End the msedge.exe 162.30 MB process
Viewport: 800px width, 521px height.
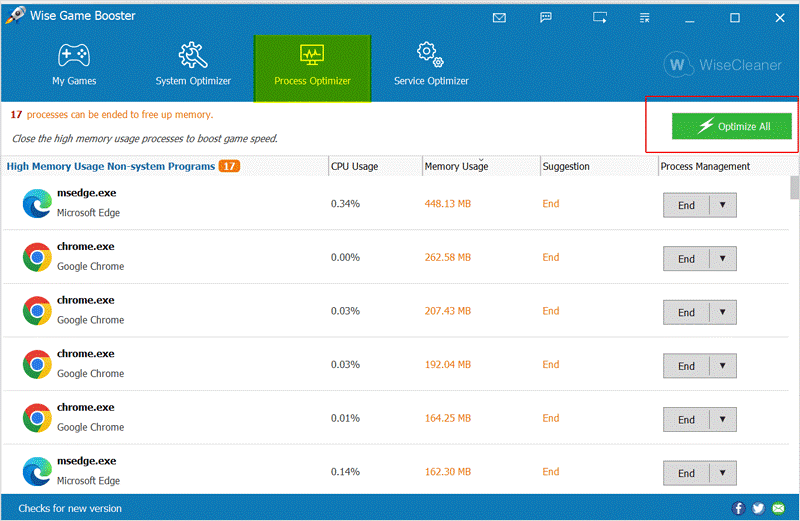point(686,473)
